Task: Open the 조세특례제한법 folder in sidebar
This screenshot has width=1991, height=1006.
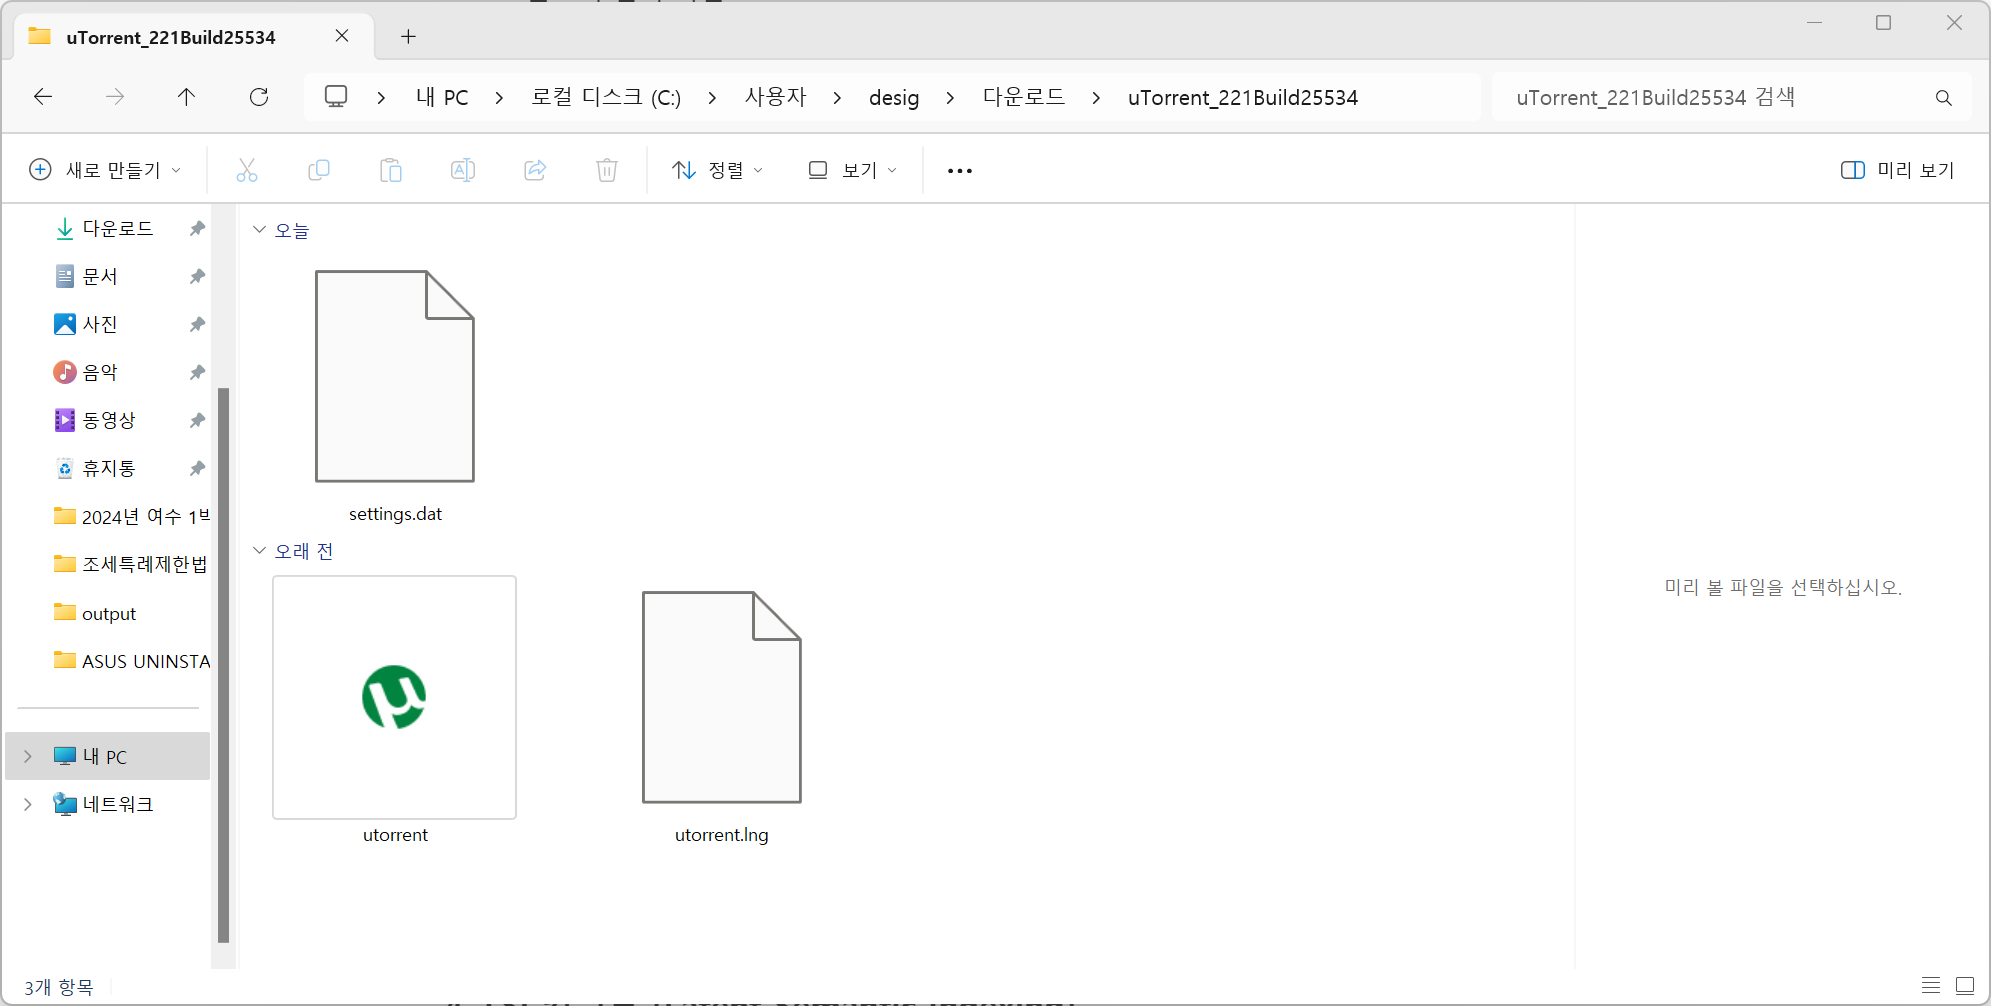Action: click(x=131, y=564)
